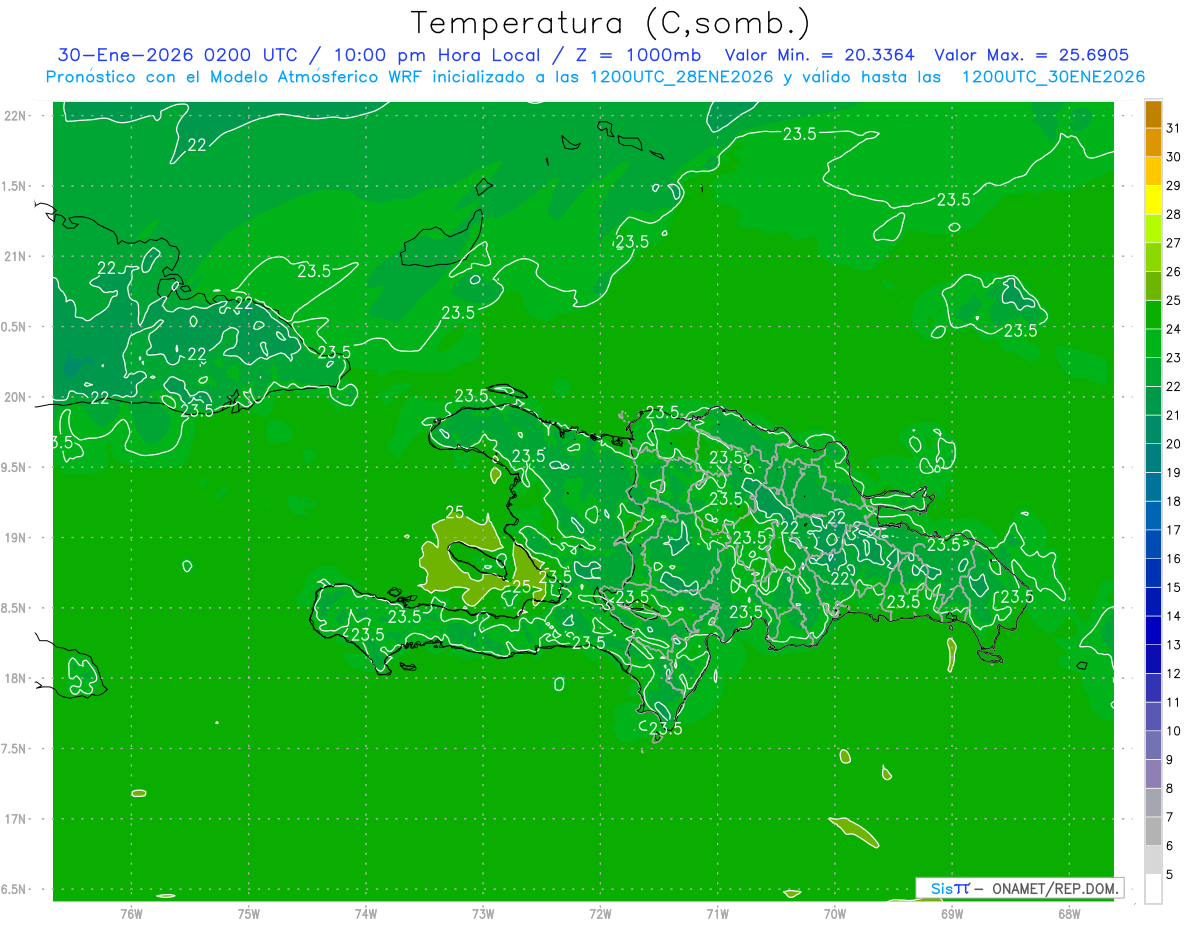This screenshot has height=927, width=1200.
Task: Click '1200UTC_28ENE2026' initialization time text
Action: (681, 77)
